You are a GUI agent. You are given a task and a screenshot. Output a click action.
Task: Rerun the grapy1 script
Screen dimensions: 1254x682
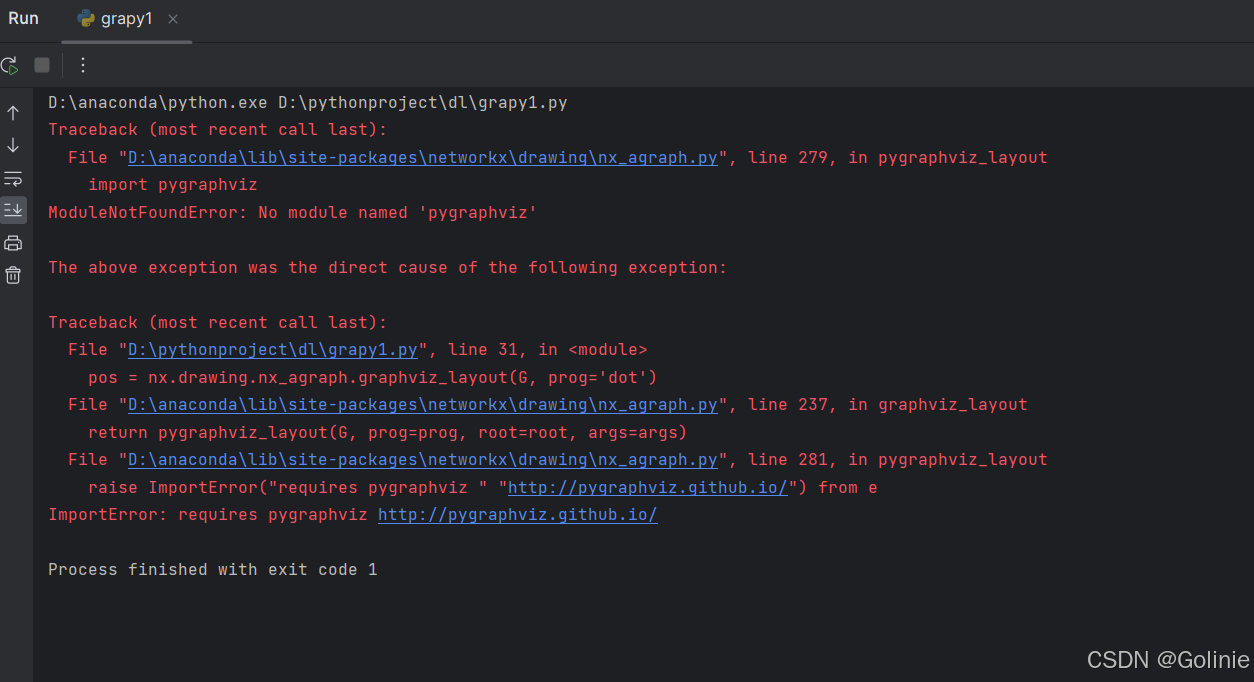[10, 64]
